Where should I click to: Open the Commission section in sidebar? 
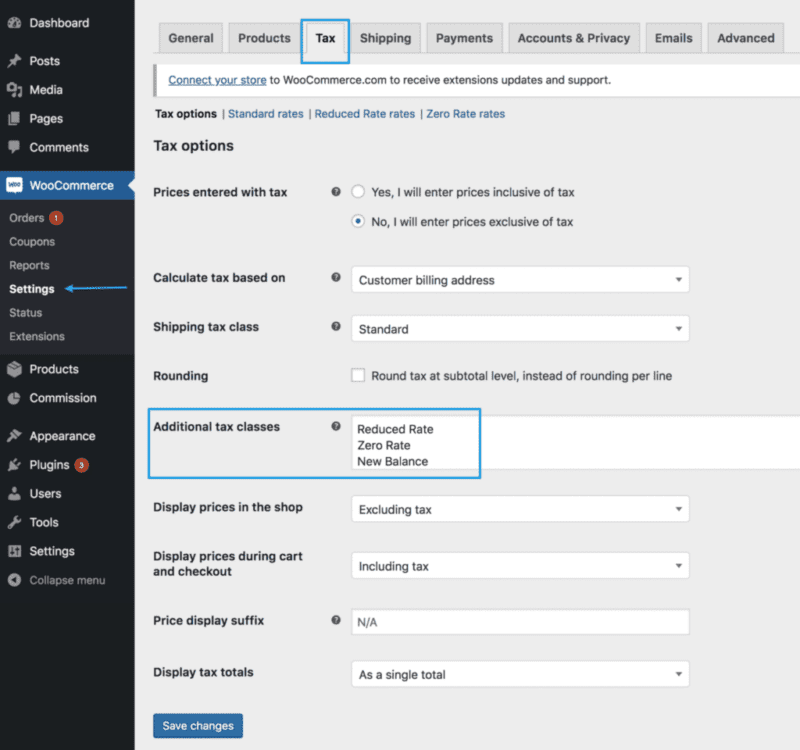[65, 398]
